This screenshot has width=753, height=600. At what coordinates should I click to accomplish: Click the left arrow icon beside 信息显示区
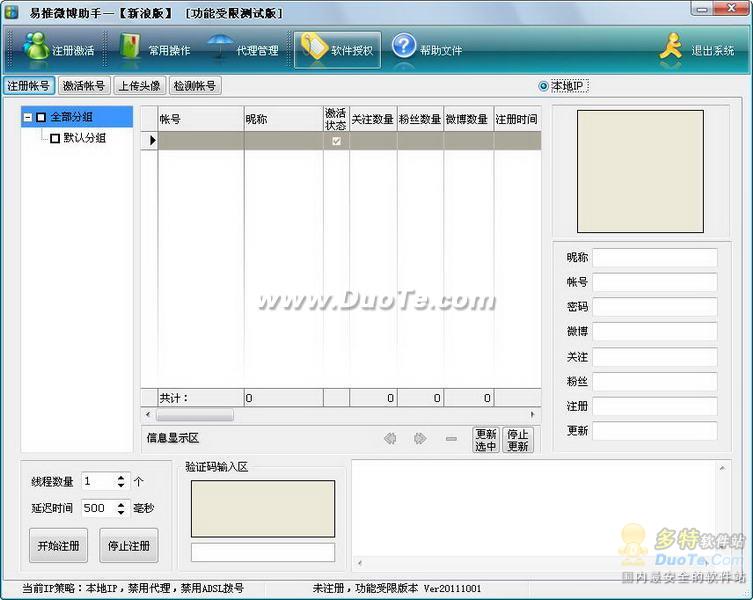(390, 438)
